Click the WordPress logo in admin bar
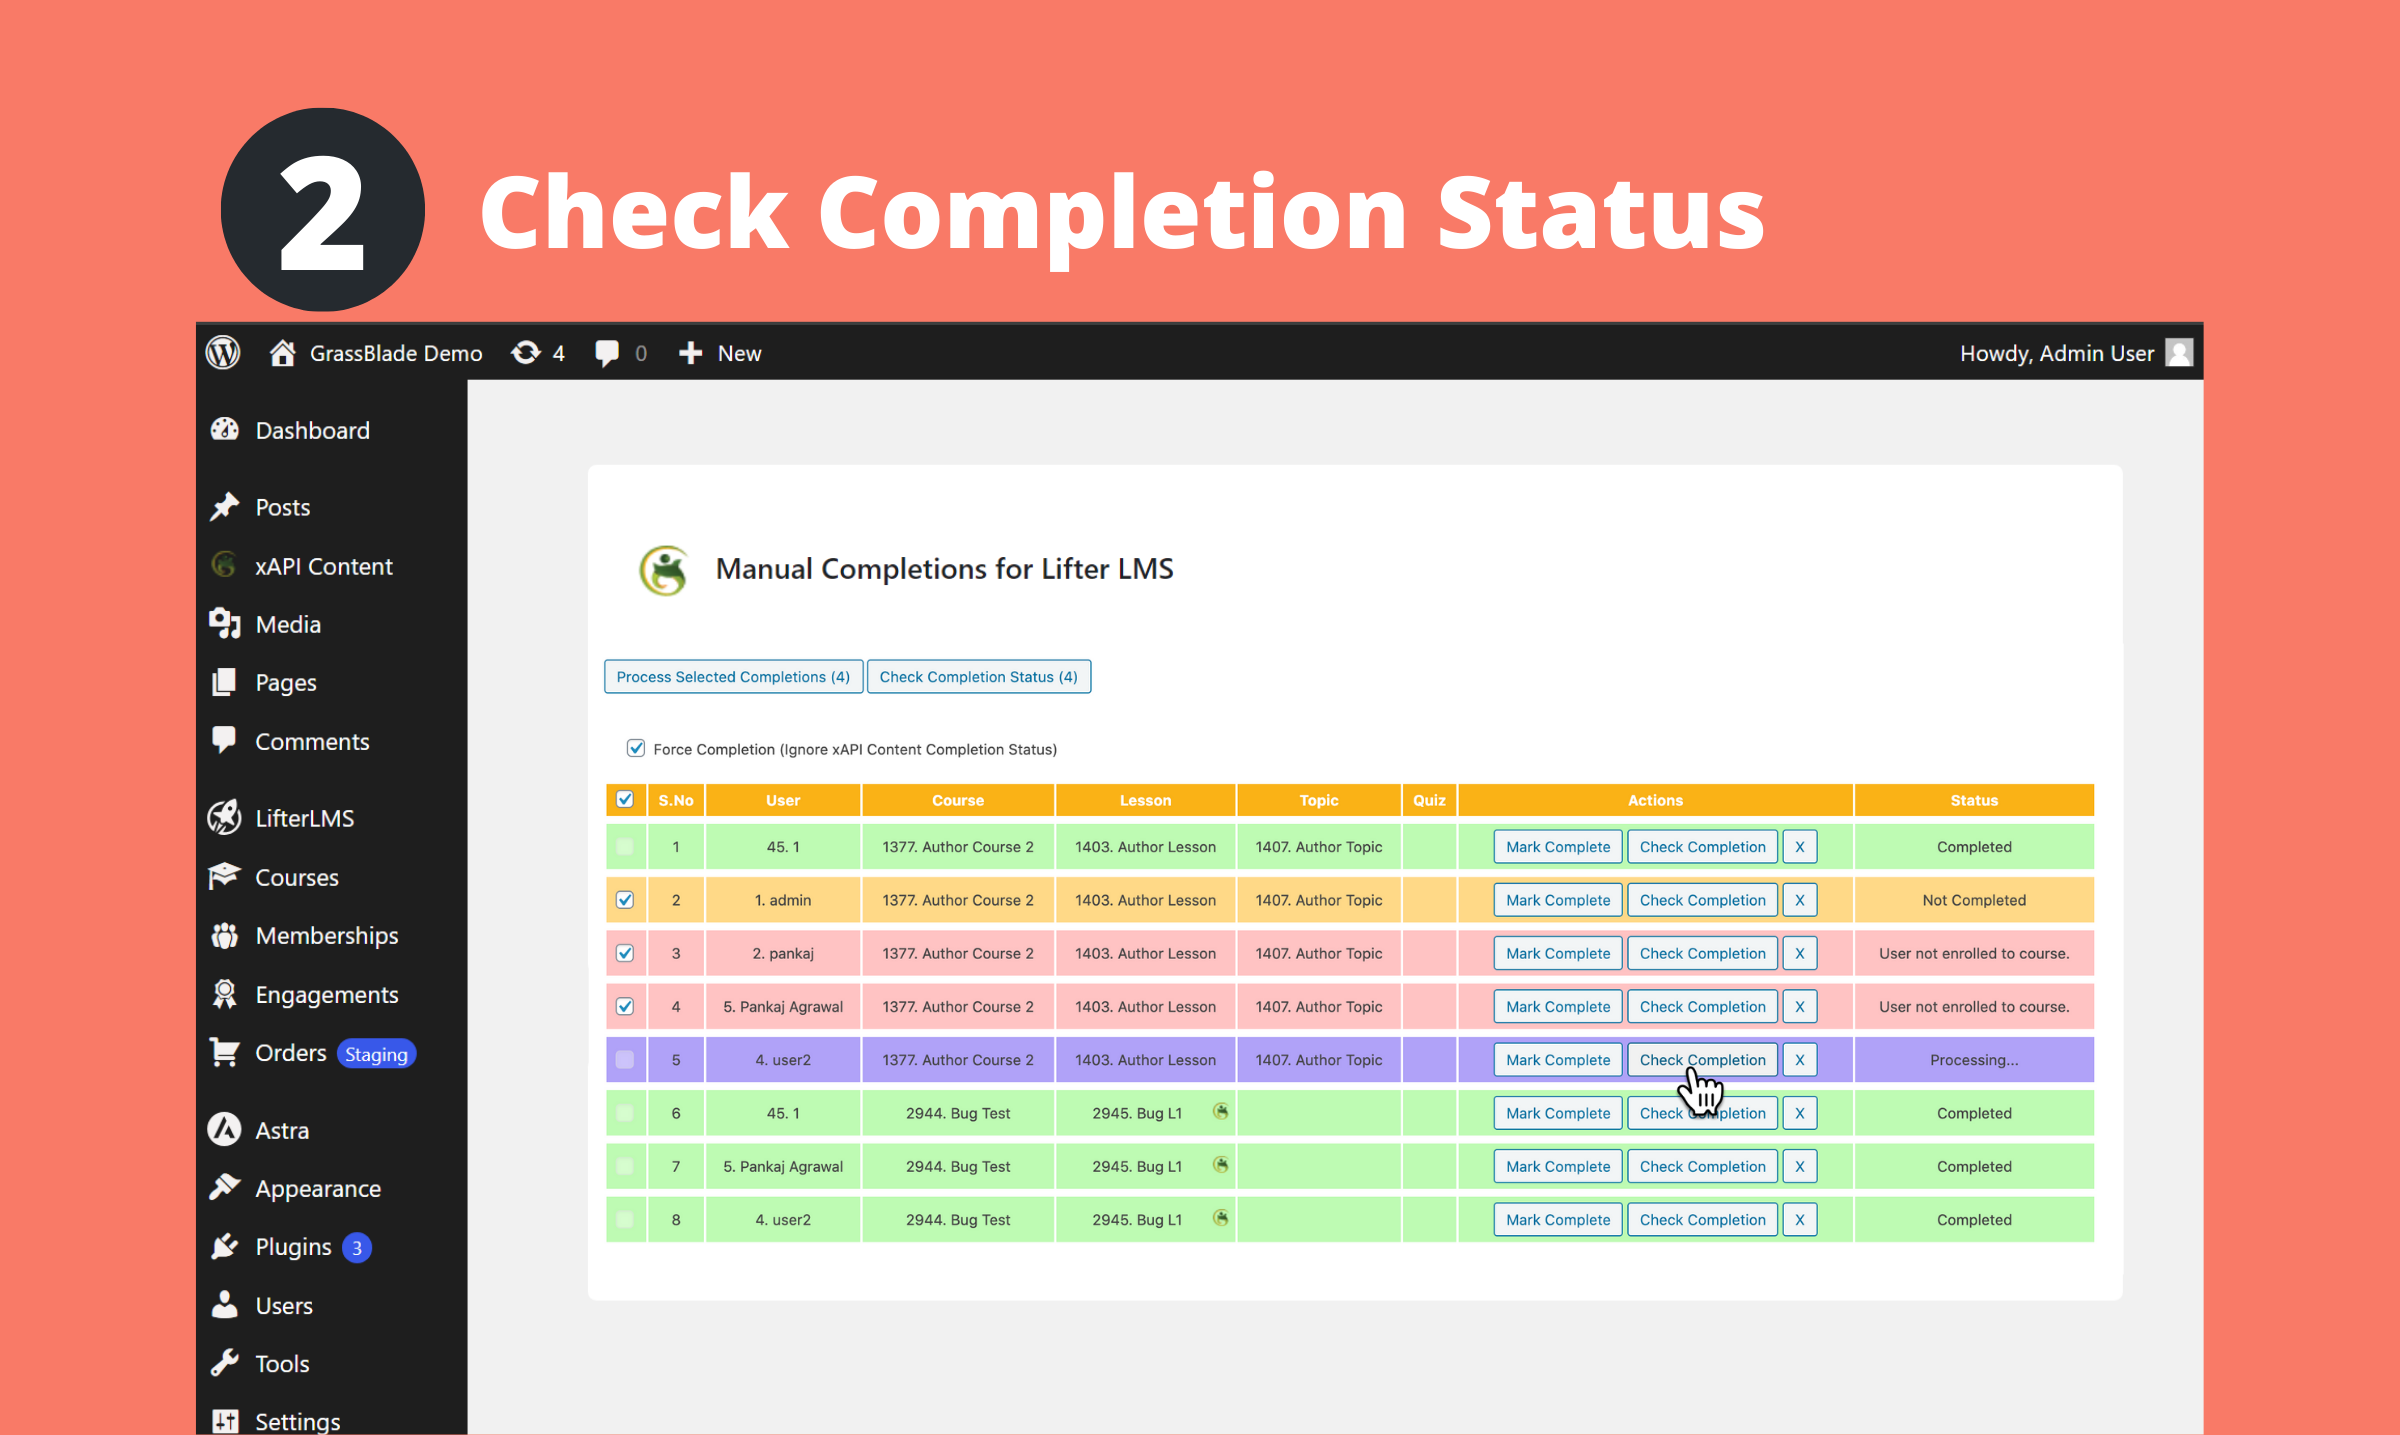 pos(223,353)
